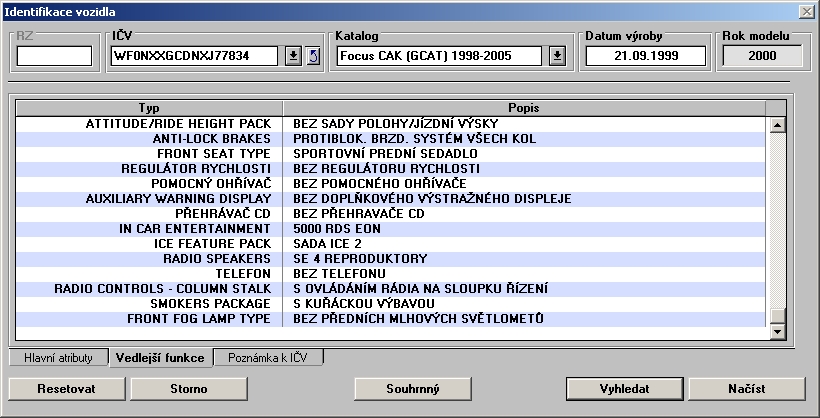Switch to the Hlavní atributy tab
The width and height of the screenshot is (820, 418).
tap(58, 357)
